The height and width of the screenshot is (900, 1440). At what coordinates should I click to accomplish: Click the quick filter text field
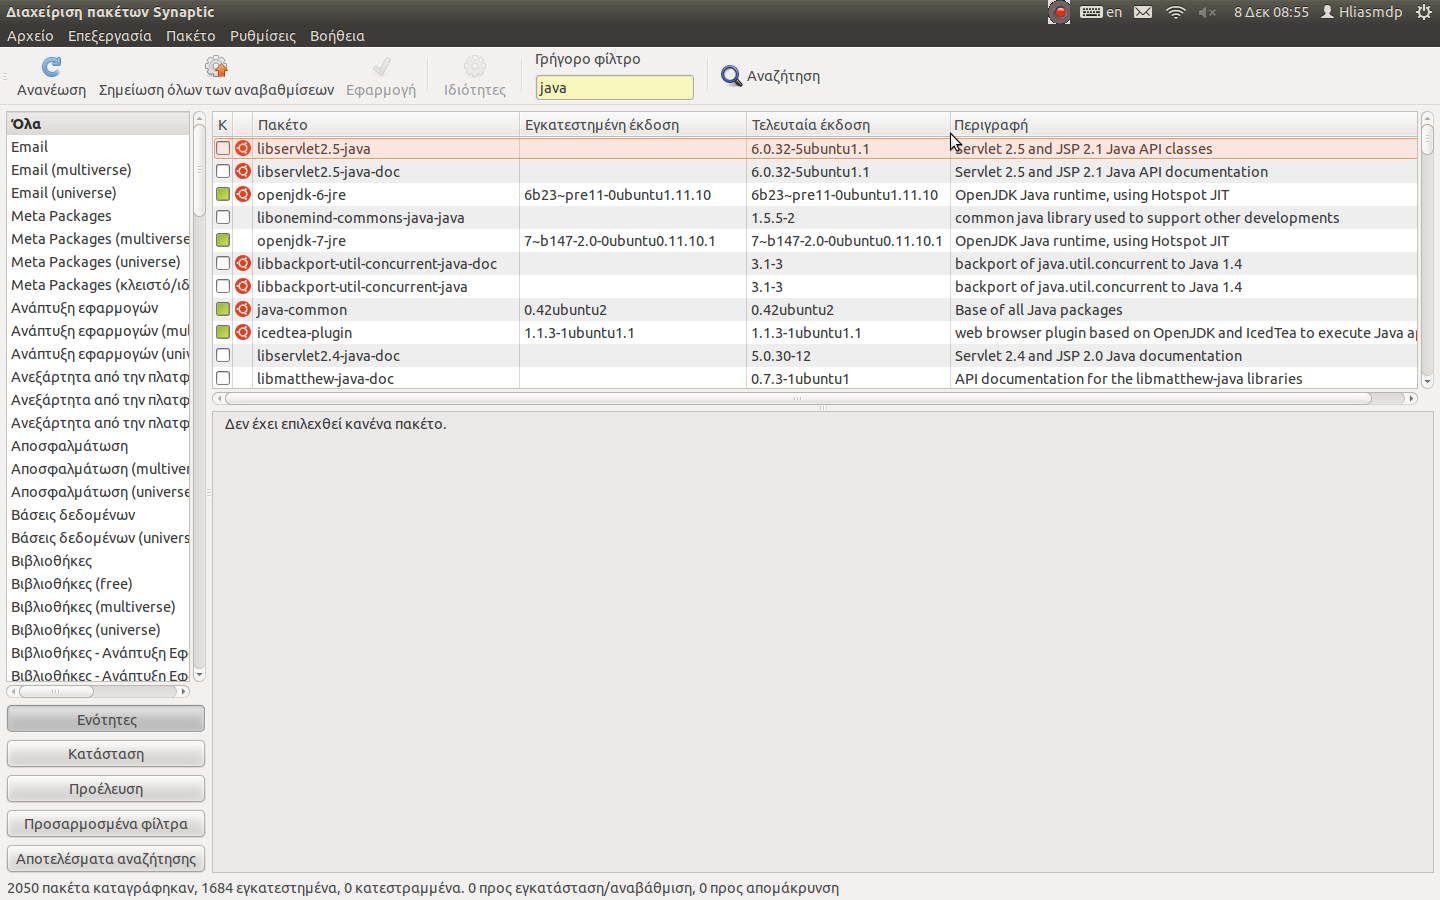[x=614, y=88]
